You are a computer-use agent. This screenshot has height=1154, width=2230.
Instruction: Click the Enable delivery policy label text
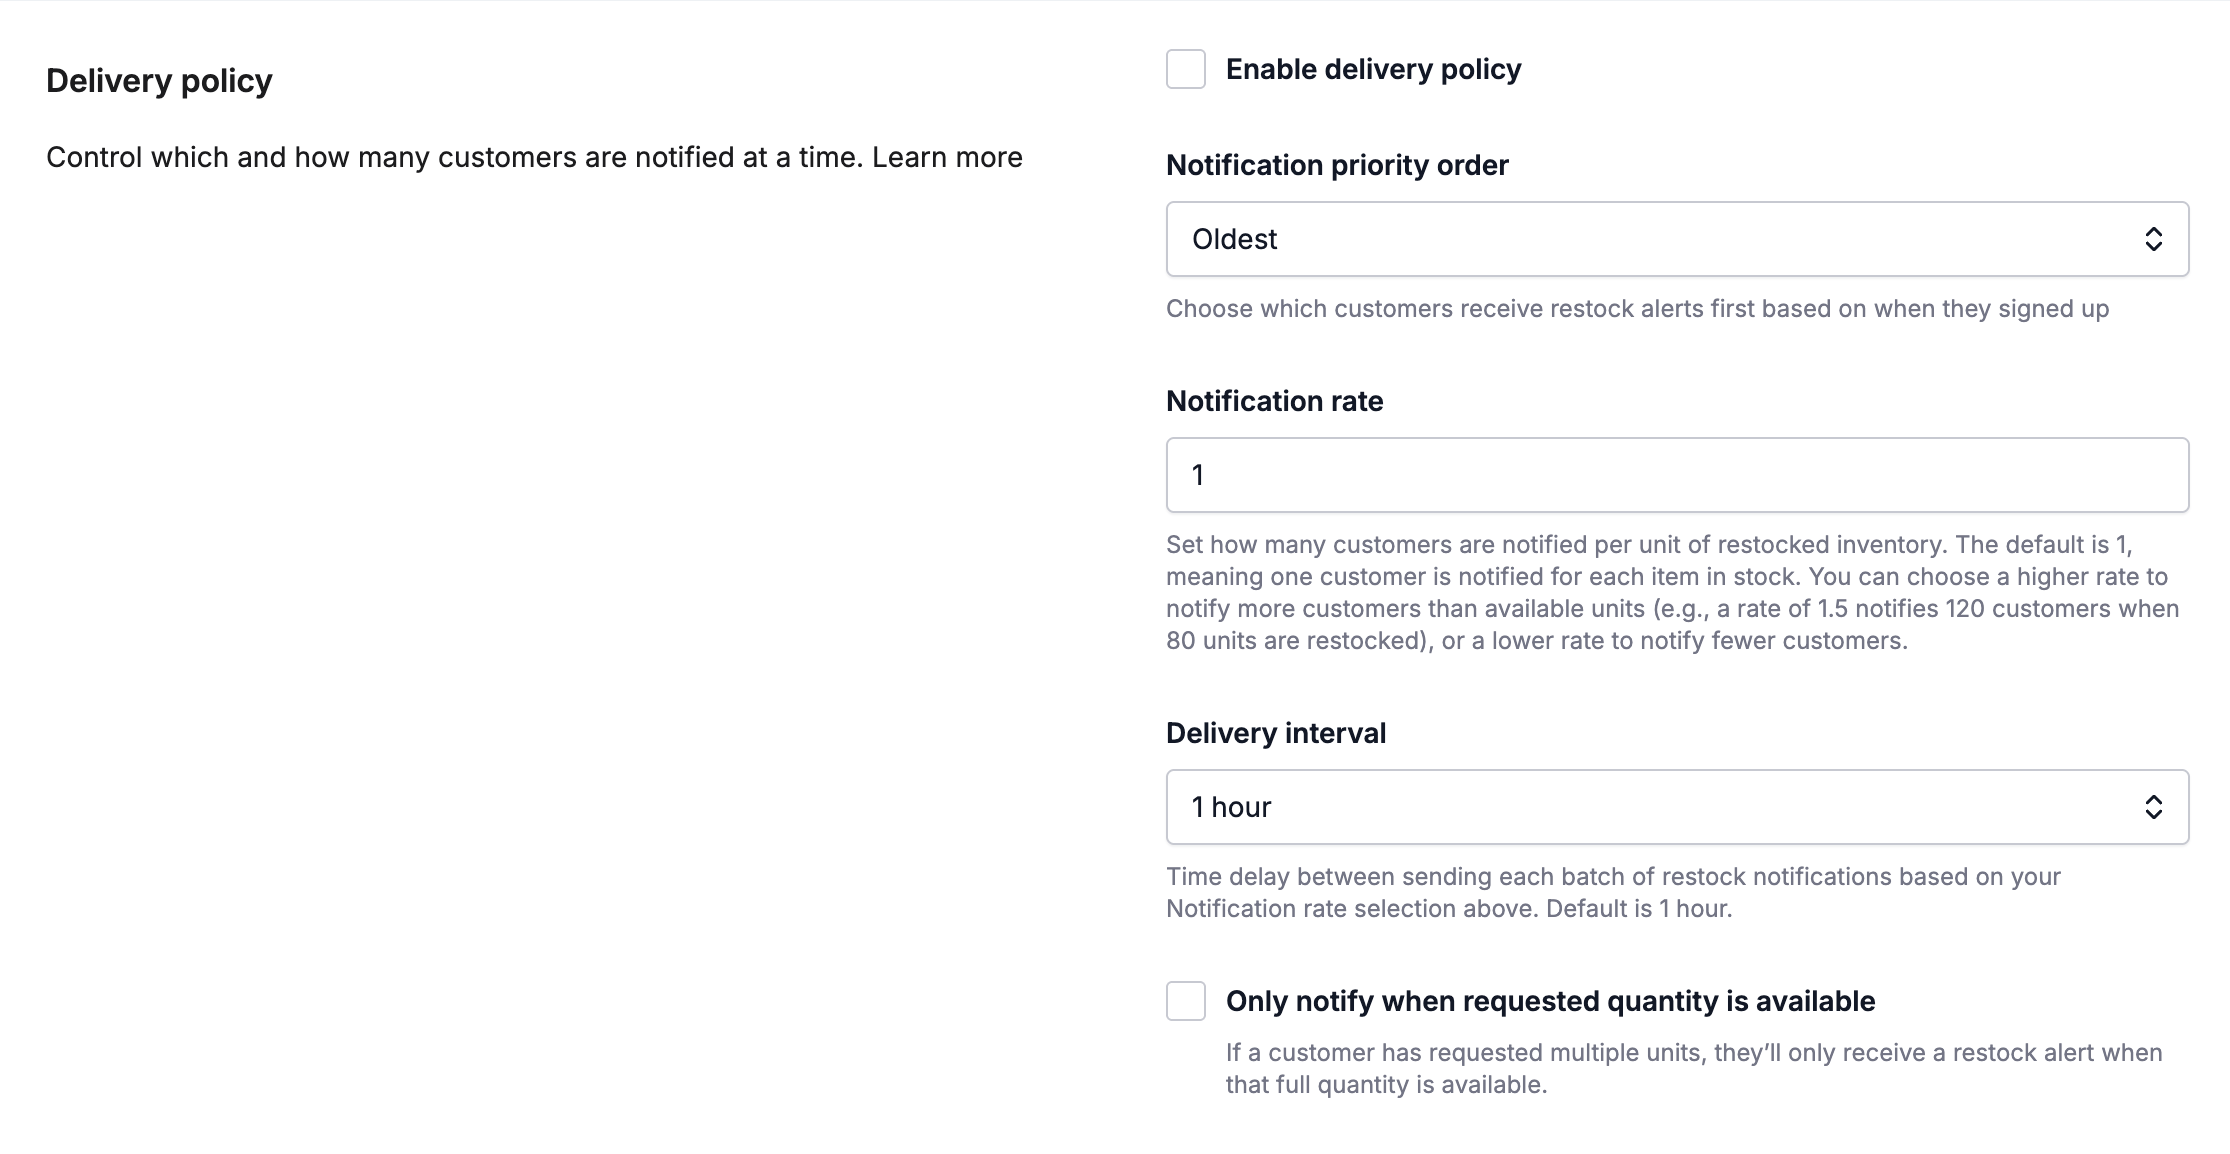(1373, 69)
